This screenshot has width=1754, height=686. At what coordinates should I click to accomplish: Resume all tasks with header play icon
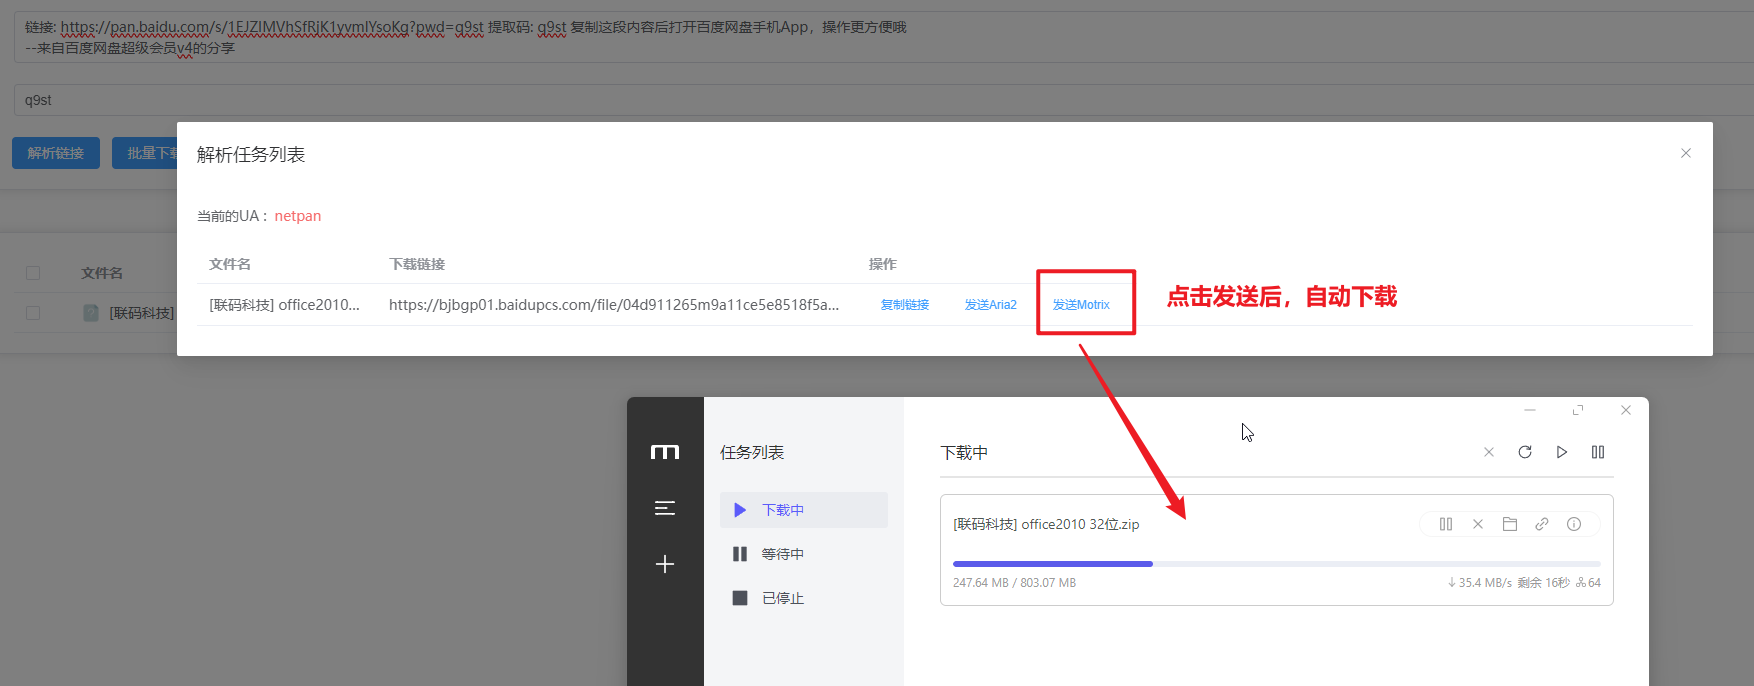tap(1562, 452)
